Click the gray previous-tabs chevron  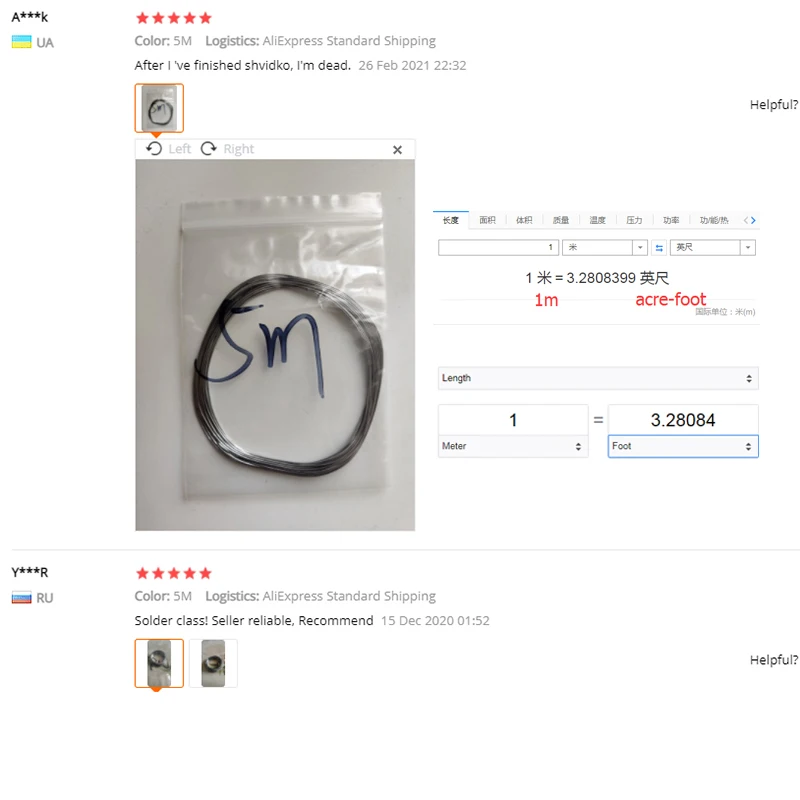click(x=746, y=220)
